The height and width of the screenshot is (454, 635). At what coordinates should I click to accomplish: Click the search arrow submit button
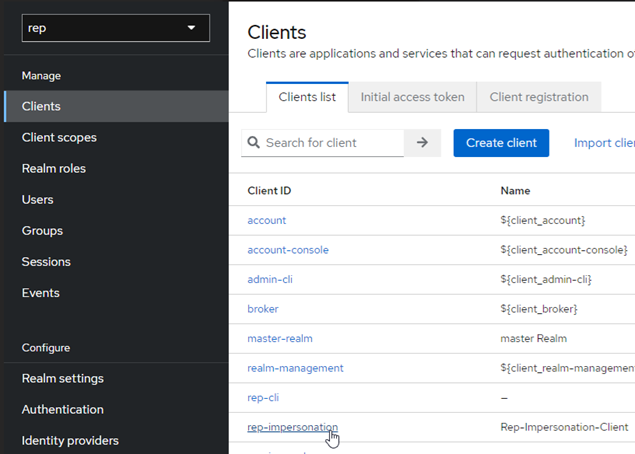pos(422,143)
